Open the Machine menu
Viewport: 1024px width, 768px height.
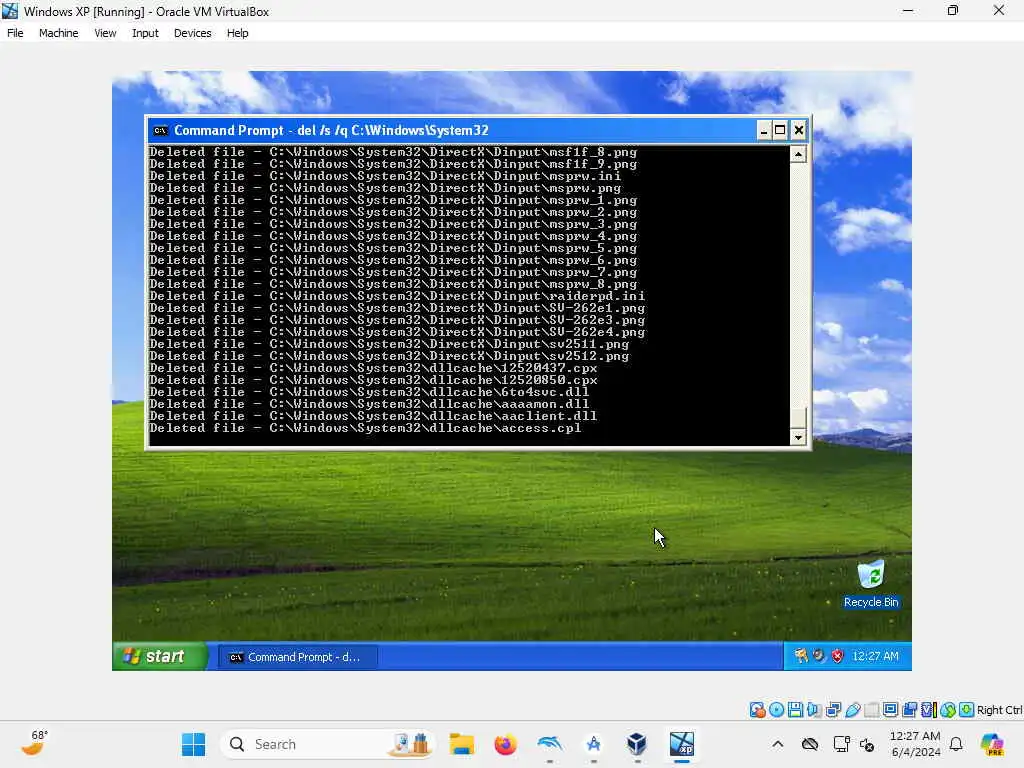click(x=58, y=33)
